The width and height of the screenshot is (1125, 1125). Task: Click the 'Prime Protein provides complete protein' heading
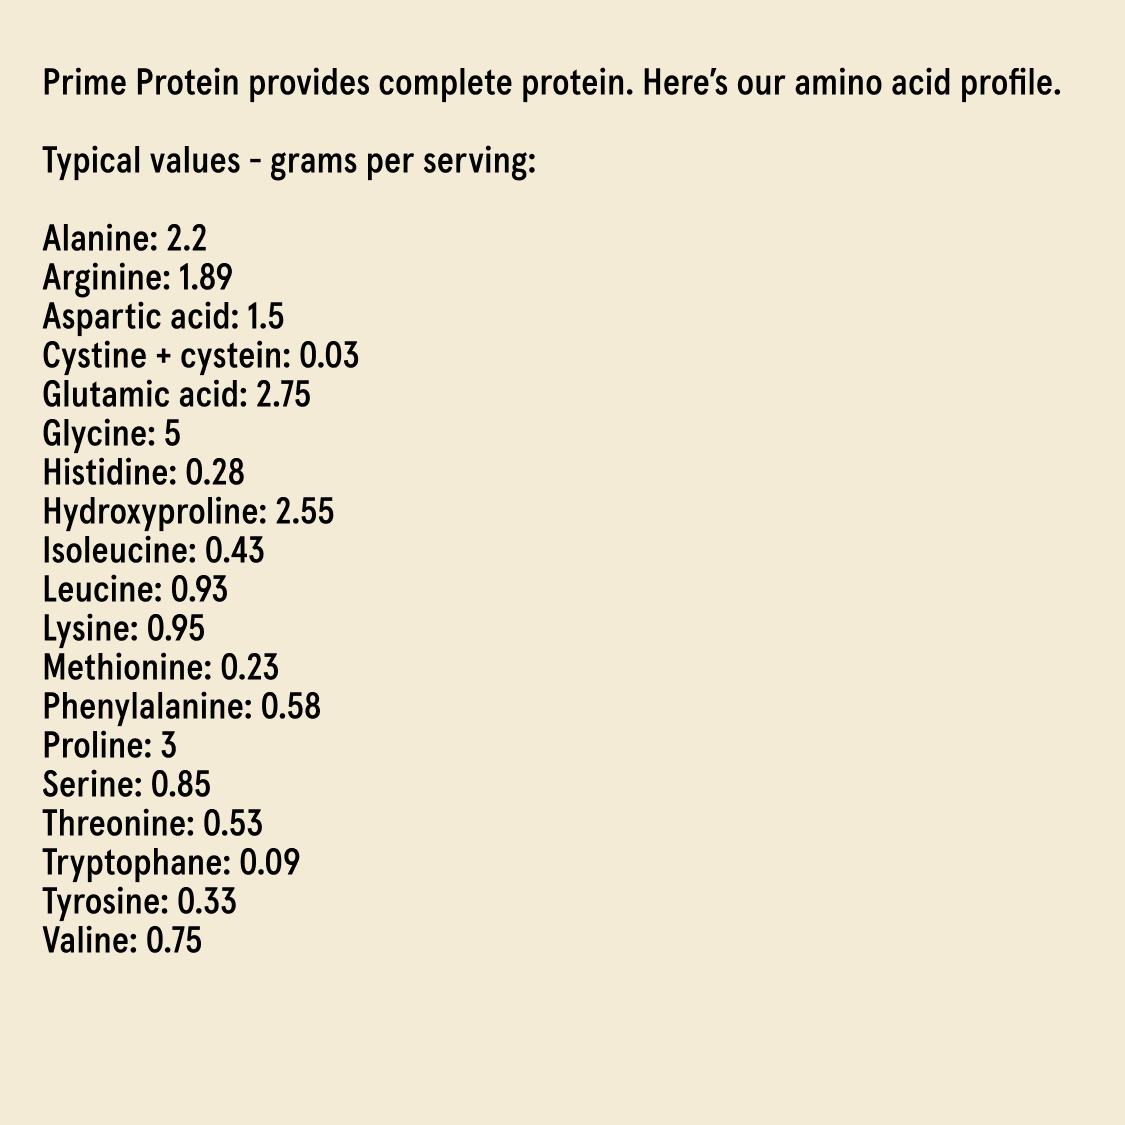click(550, 83)
